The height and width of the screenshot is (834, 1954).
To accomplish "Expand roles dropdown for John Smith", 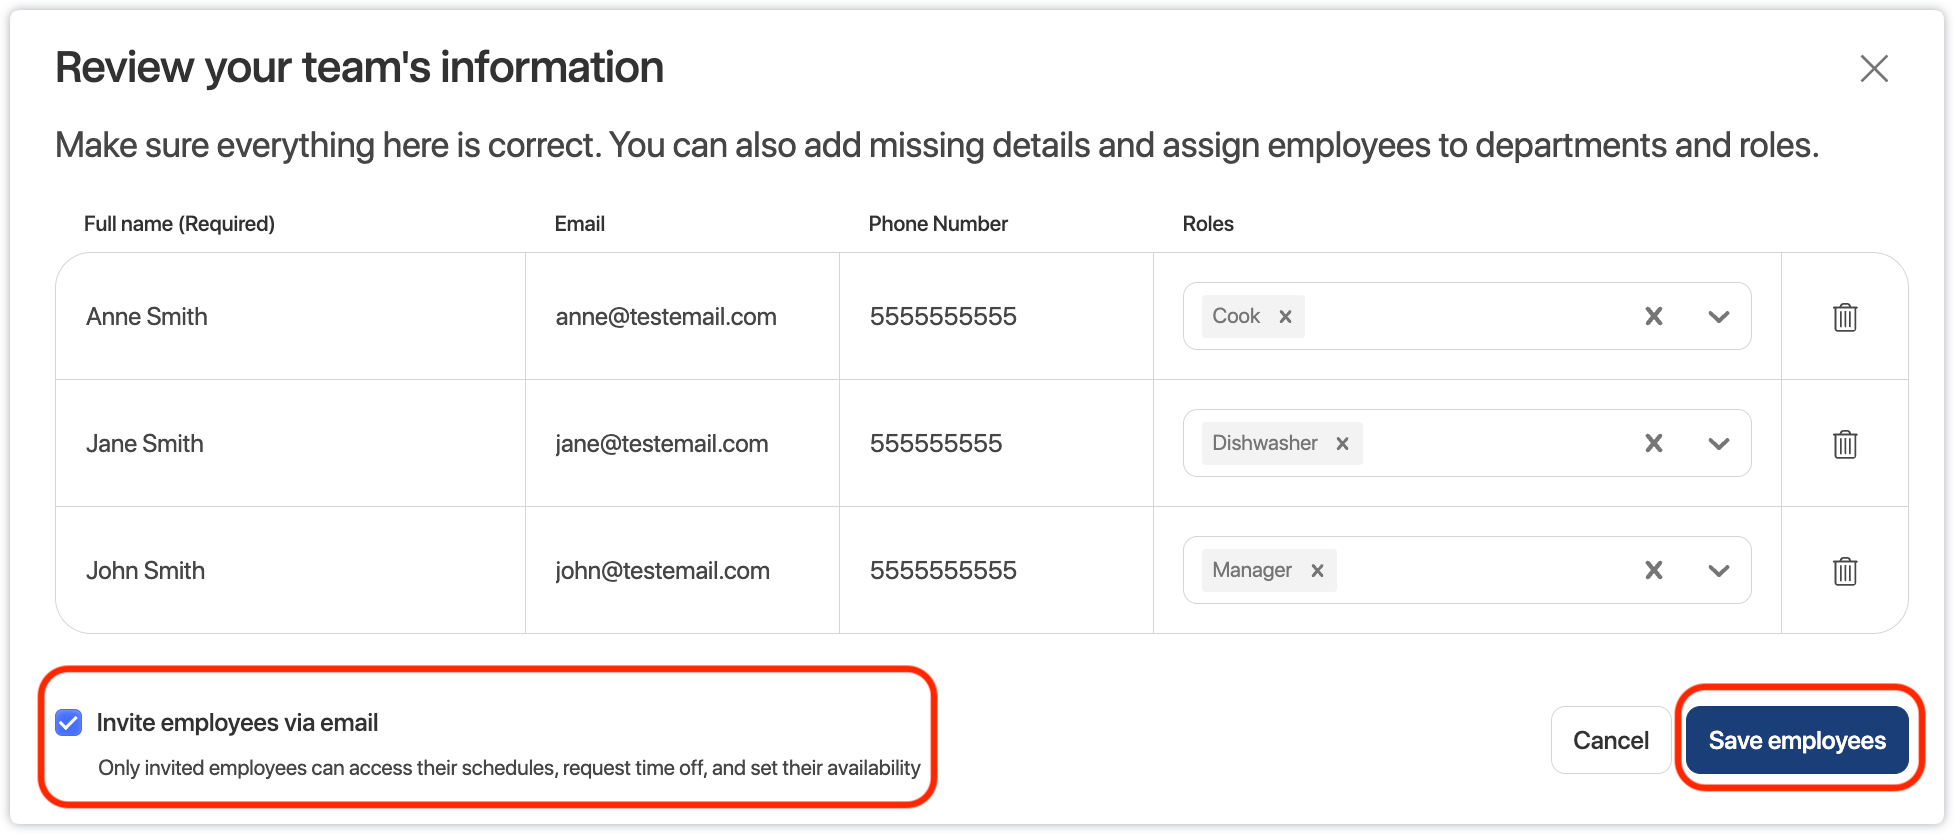I will [1718, 571].
